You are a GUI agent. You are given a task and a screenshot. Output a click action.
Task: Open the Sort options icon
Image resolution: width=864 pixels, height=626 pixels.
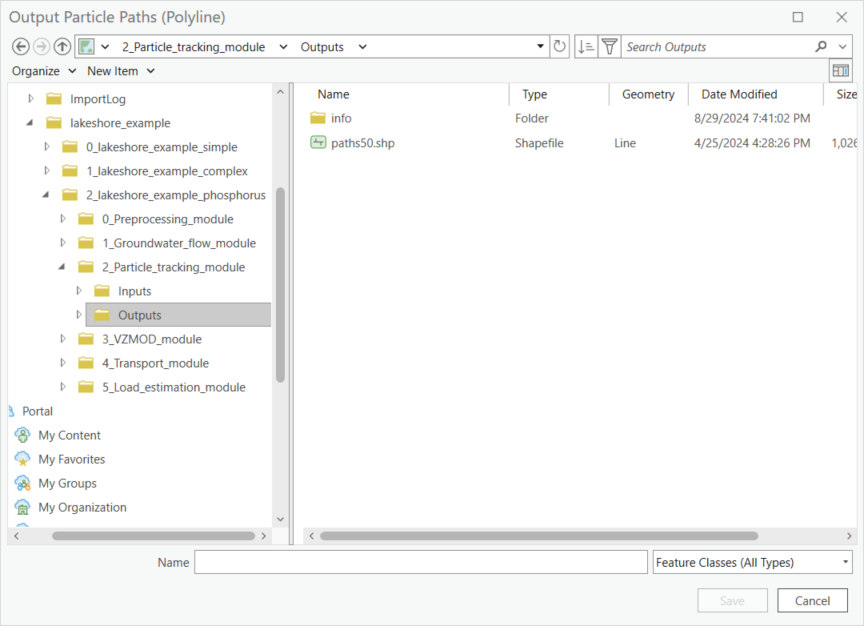point(585,47)
